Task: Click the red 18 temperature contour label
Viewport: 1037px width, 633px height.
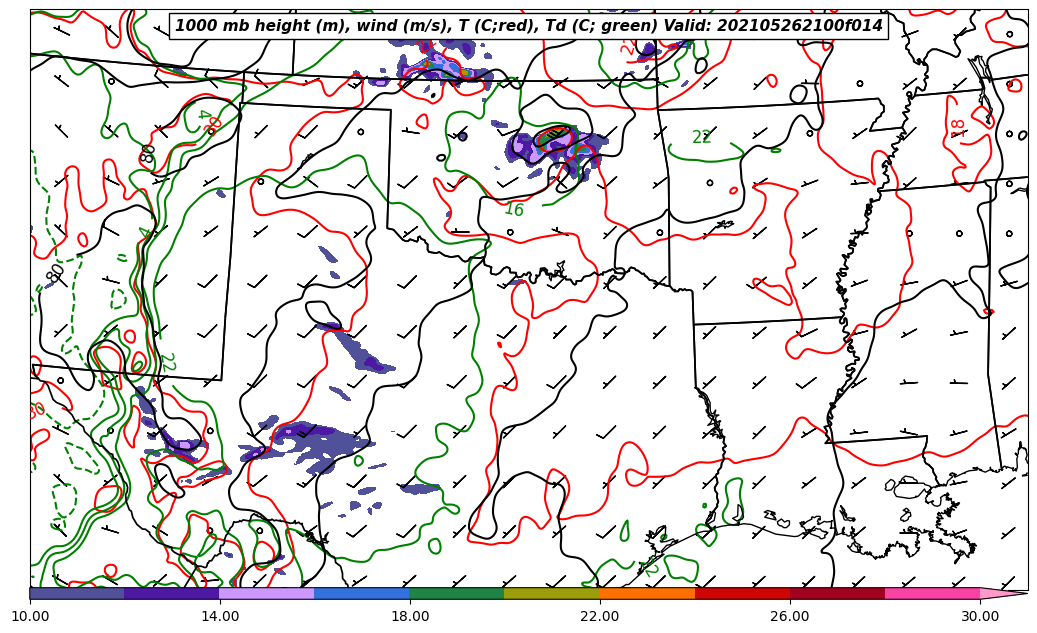Action: pos(956,126)
